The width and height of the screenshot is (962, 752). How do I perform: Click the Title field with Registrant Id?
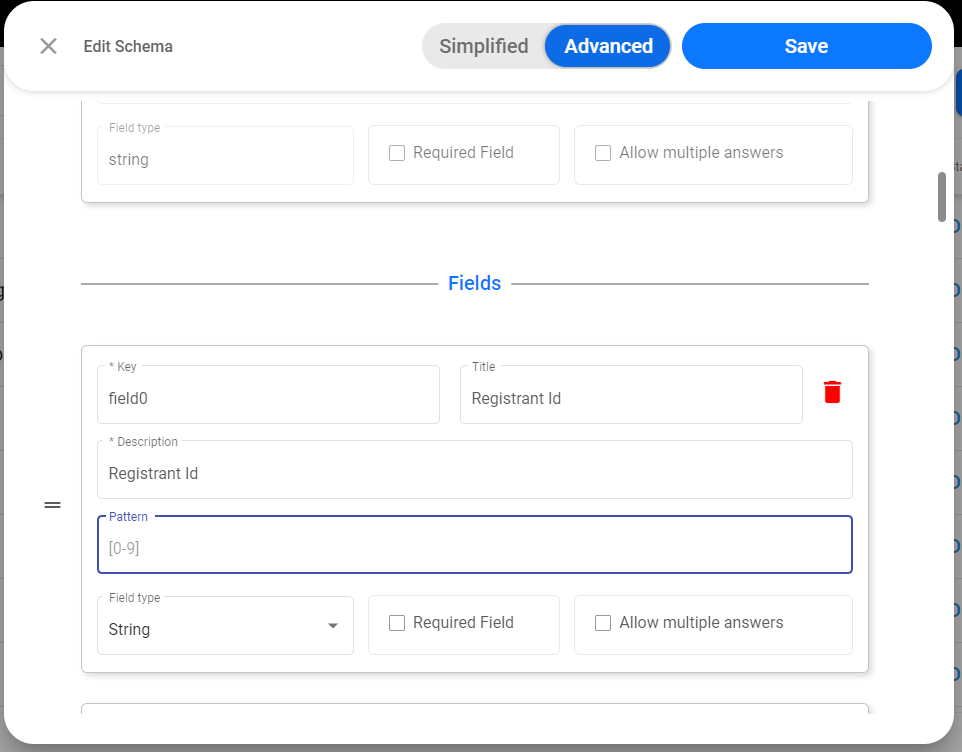[631, 394]
